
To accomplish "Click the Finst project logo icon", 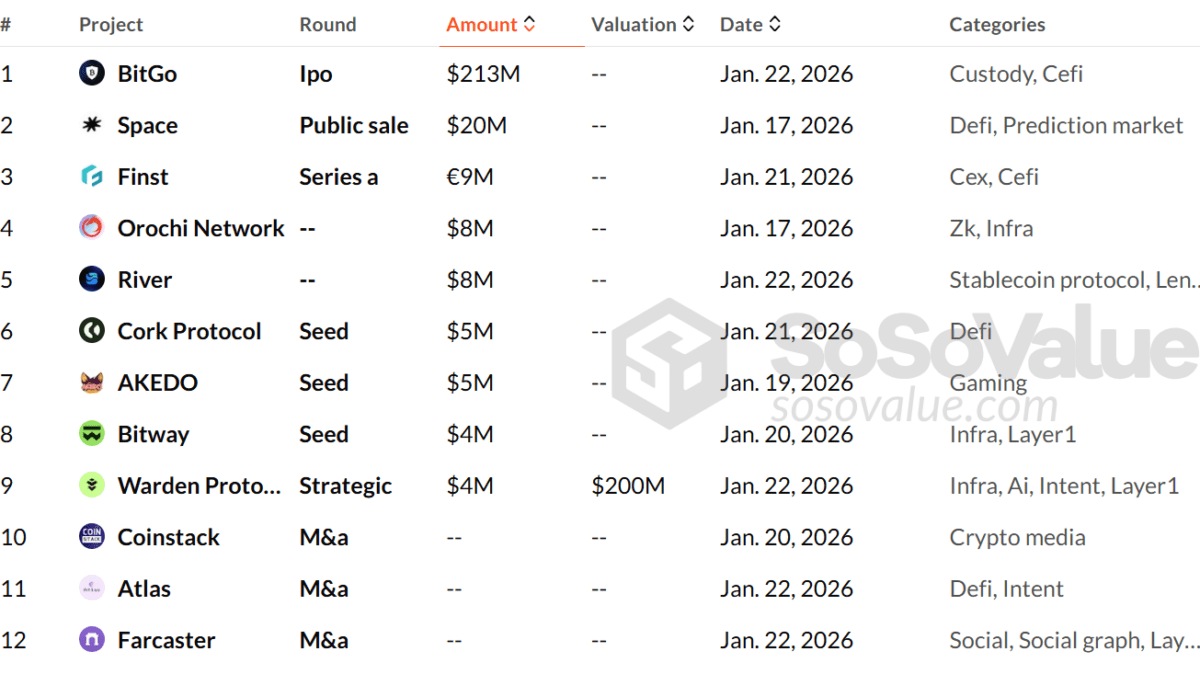I will 92,177.
